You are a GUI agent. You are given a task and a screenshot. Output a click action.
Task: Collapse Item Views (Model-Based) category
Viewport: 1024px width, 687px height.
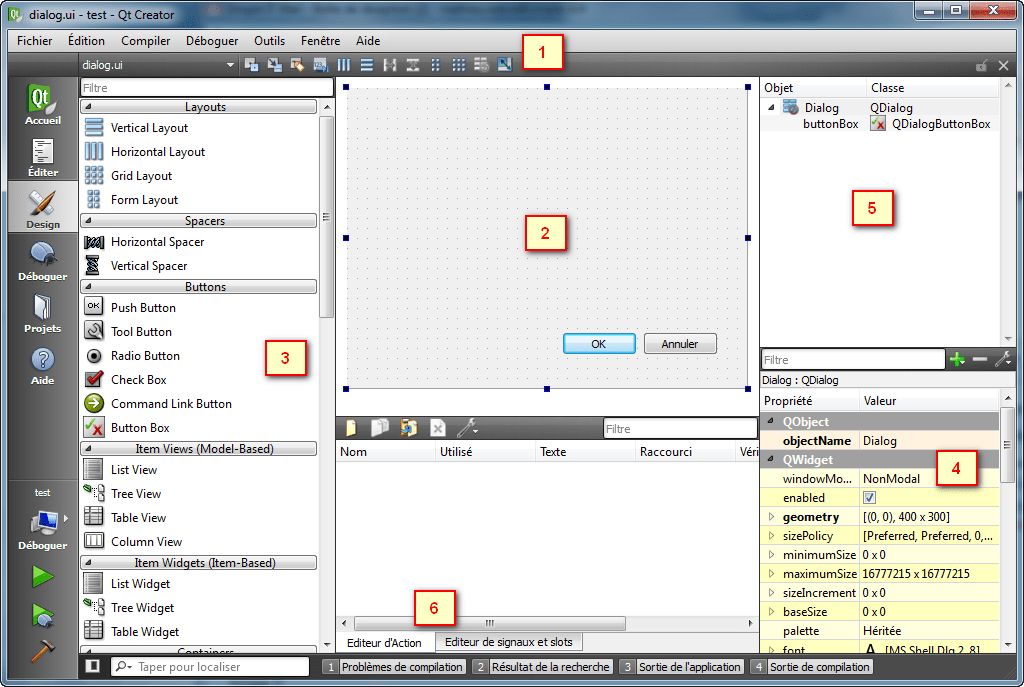click(199, 449)
